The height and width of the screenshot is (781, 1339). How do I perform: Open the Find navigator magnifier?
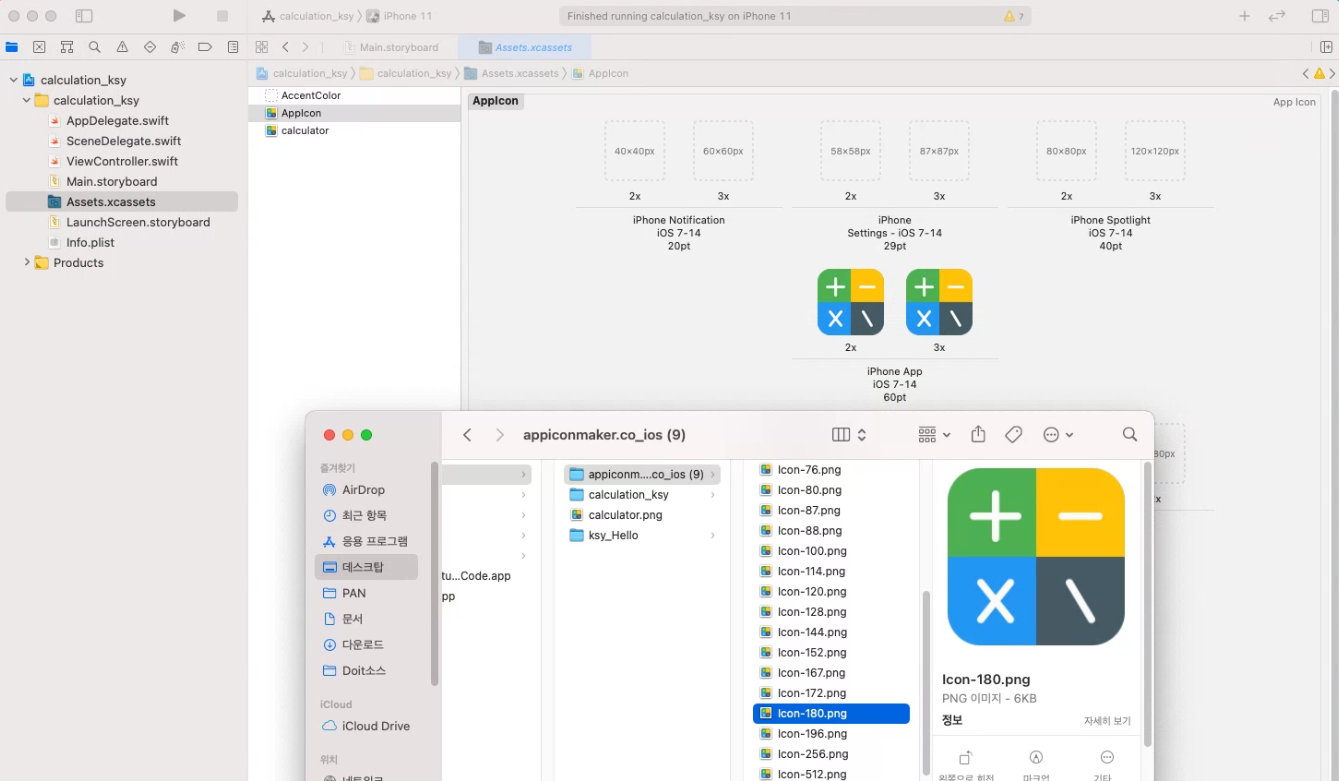pyautogui.click(x=95, y=47)
